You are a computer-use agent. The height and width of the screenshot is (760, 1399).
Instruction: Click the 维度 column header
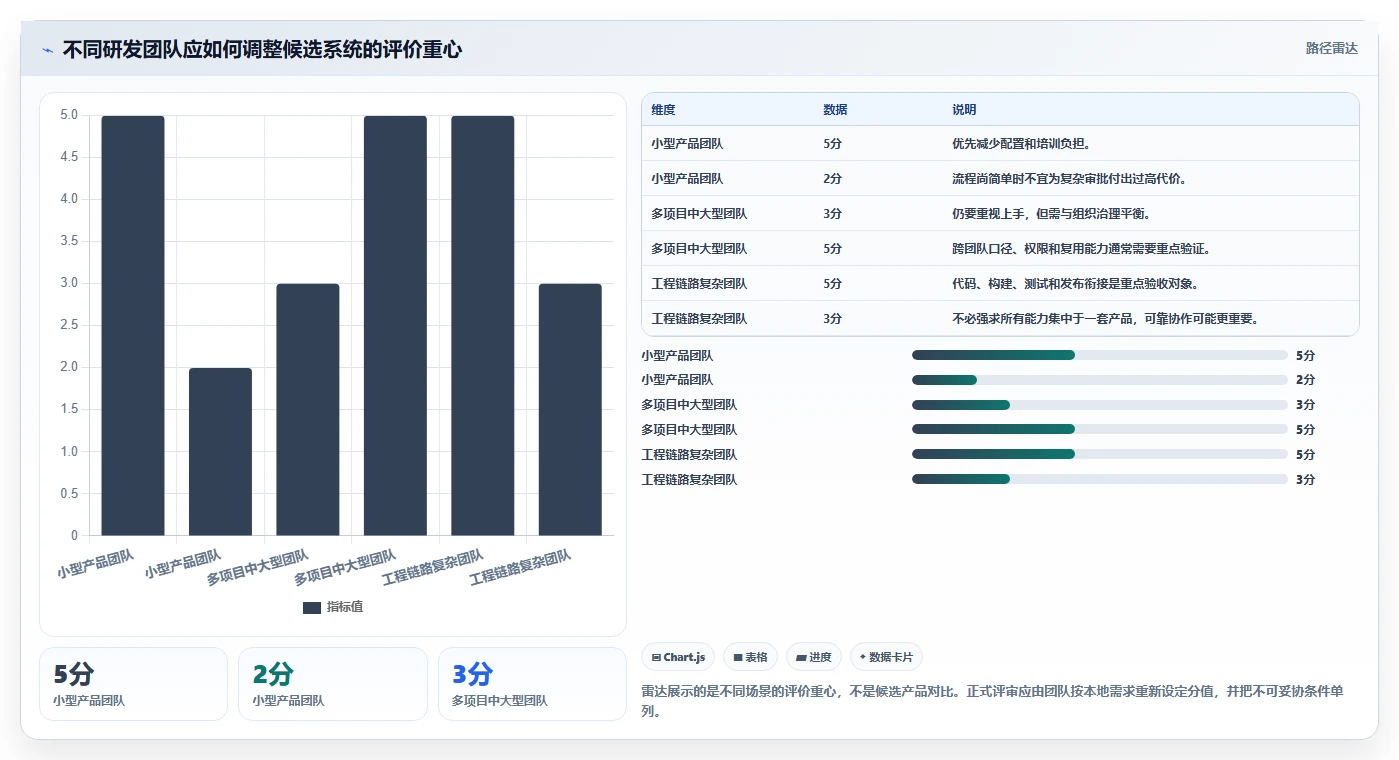(x=663, y=110)
